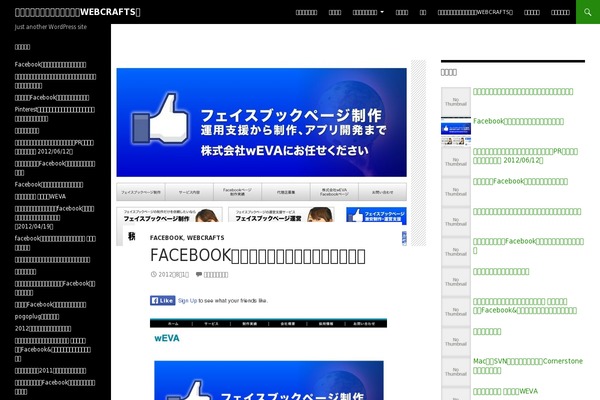Image resolution: width=600 pixels, height=400 pixels.
Task: Open the green search magnifier icon
Action: (x=588, y=12)
